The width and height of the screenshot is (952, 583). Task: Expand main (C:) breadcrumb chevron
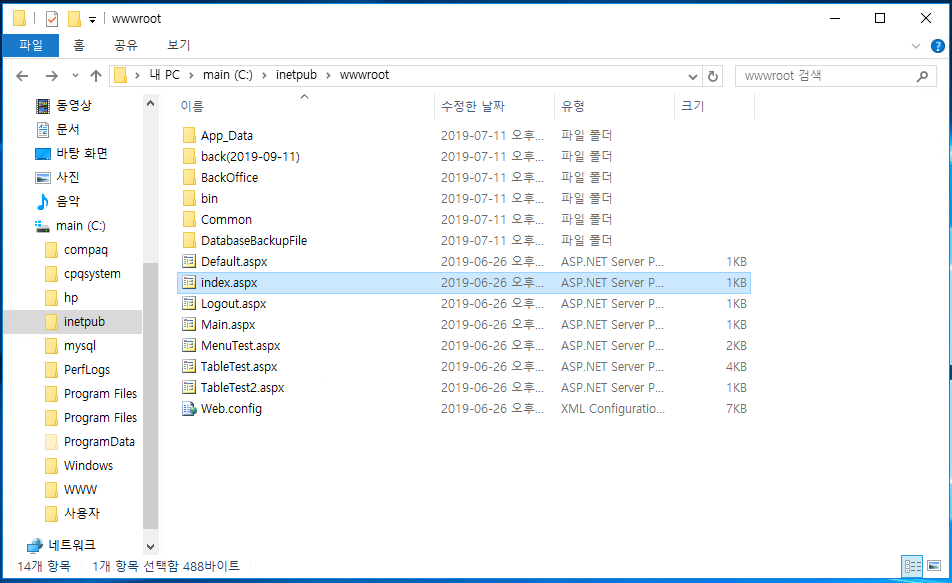pos(264,75)
